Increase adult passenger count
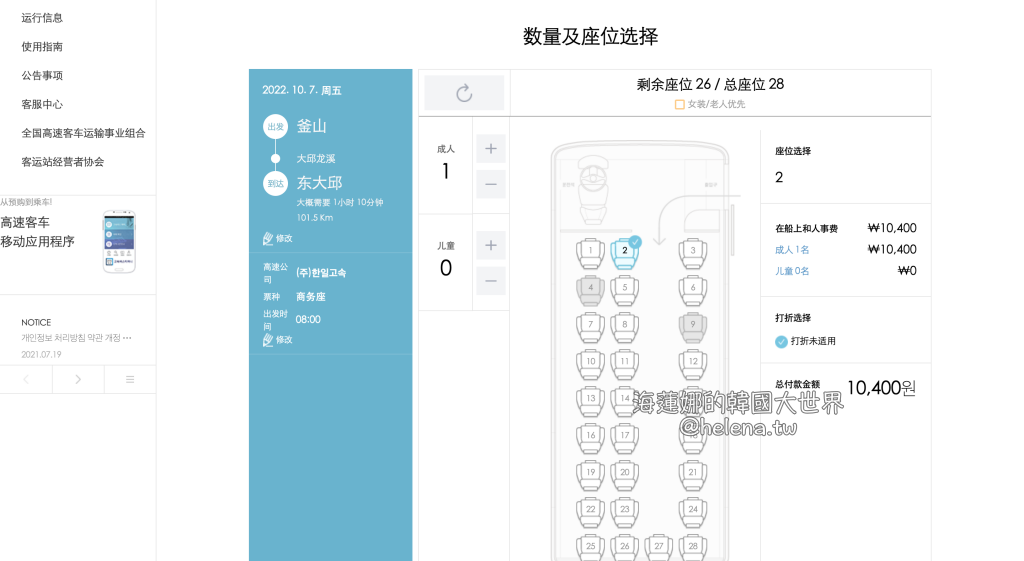 click(x=490, y=149)
